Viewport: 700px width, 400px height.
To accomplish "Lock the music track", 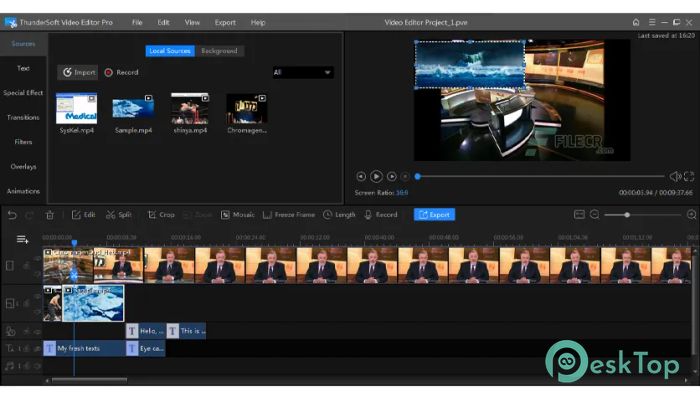I will [27, 367].
